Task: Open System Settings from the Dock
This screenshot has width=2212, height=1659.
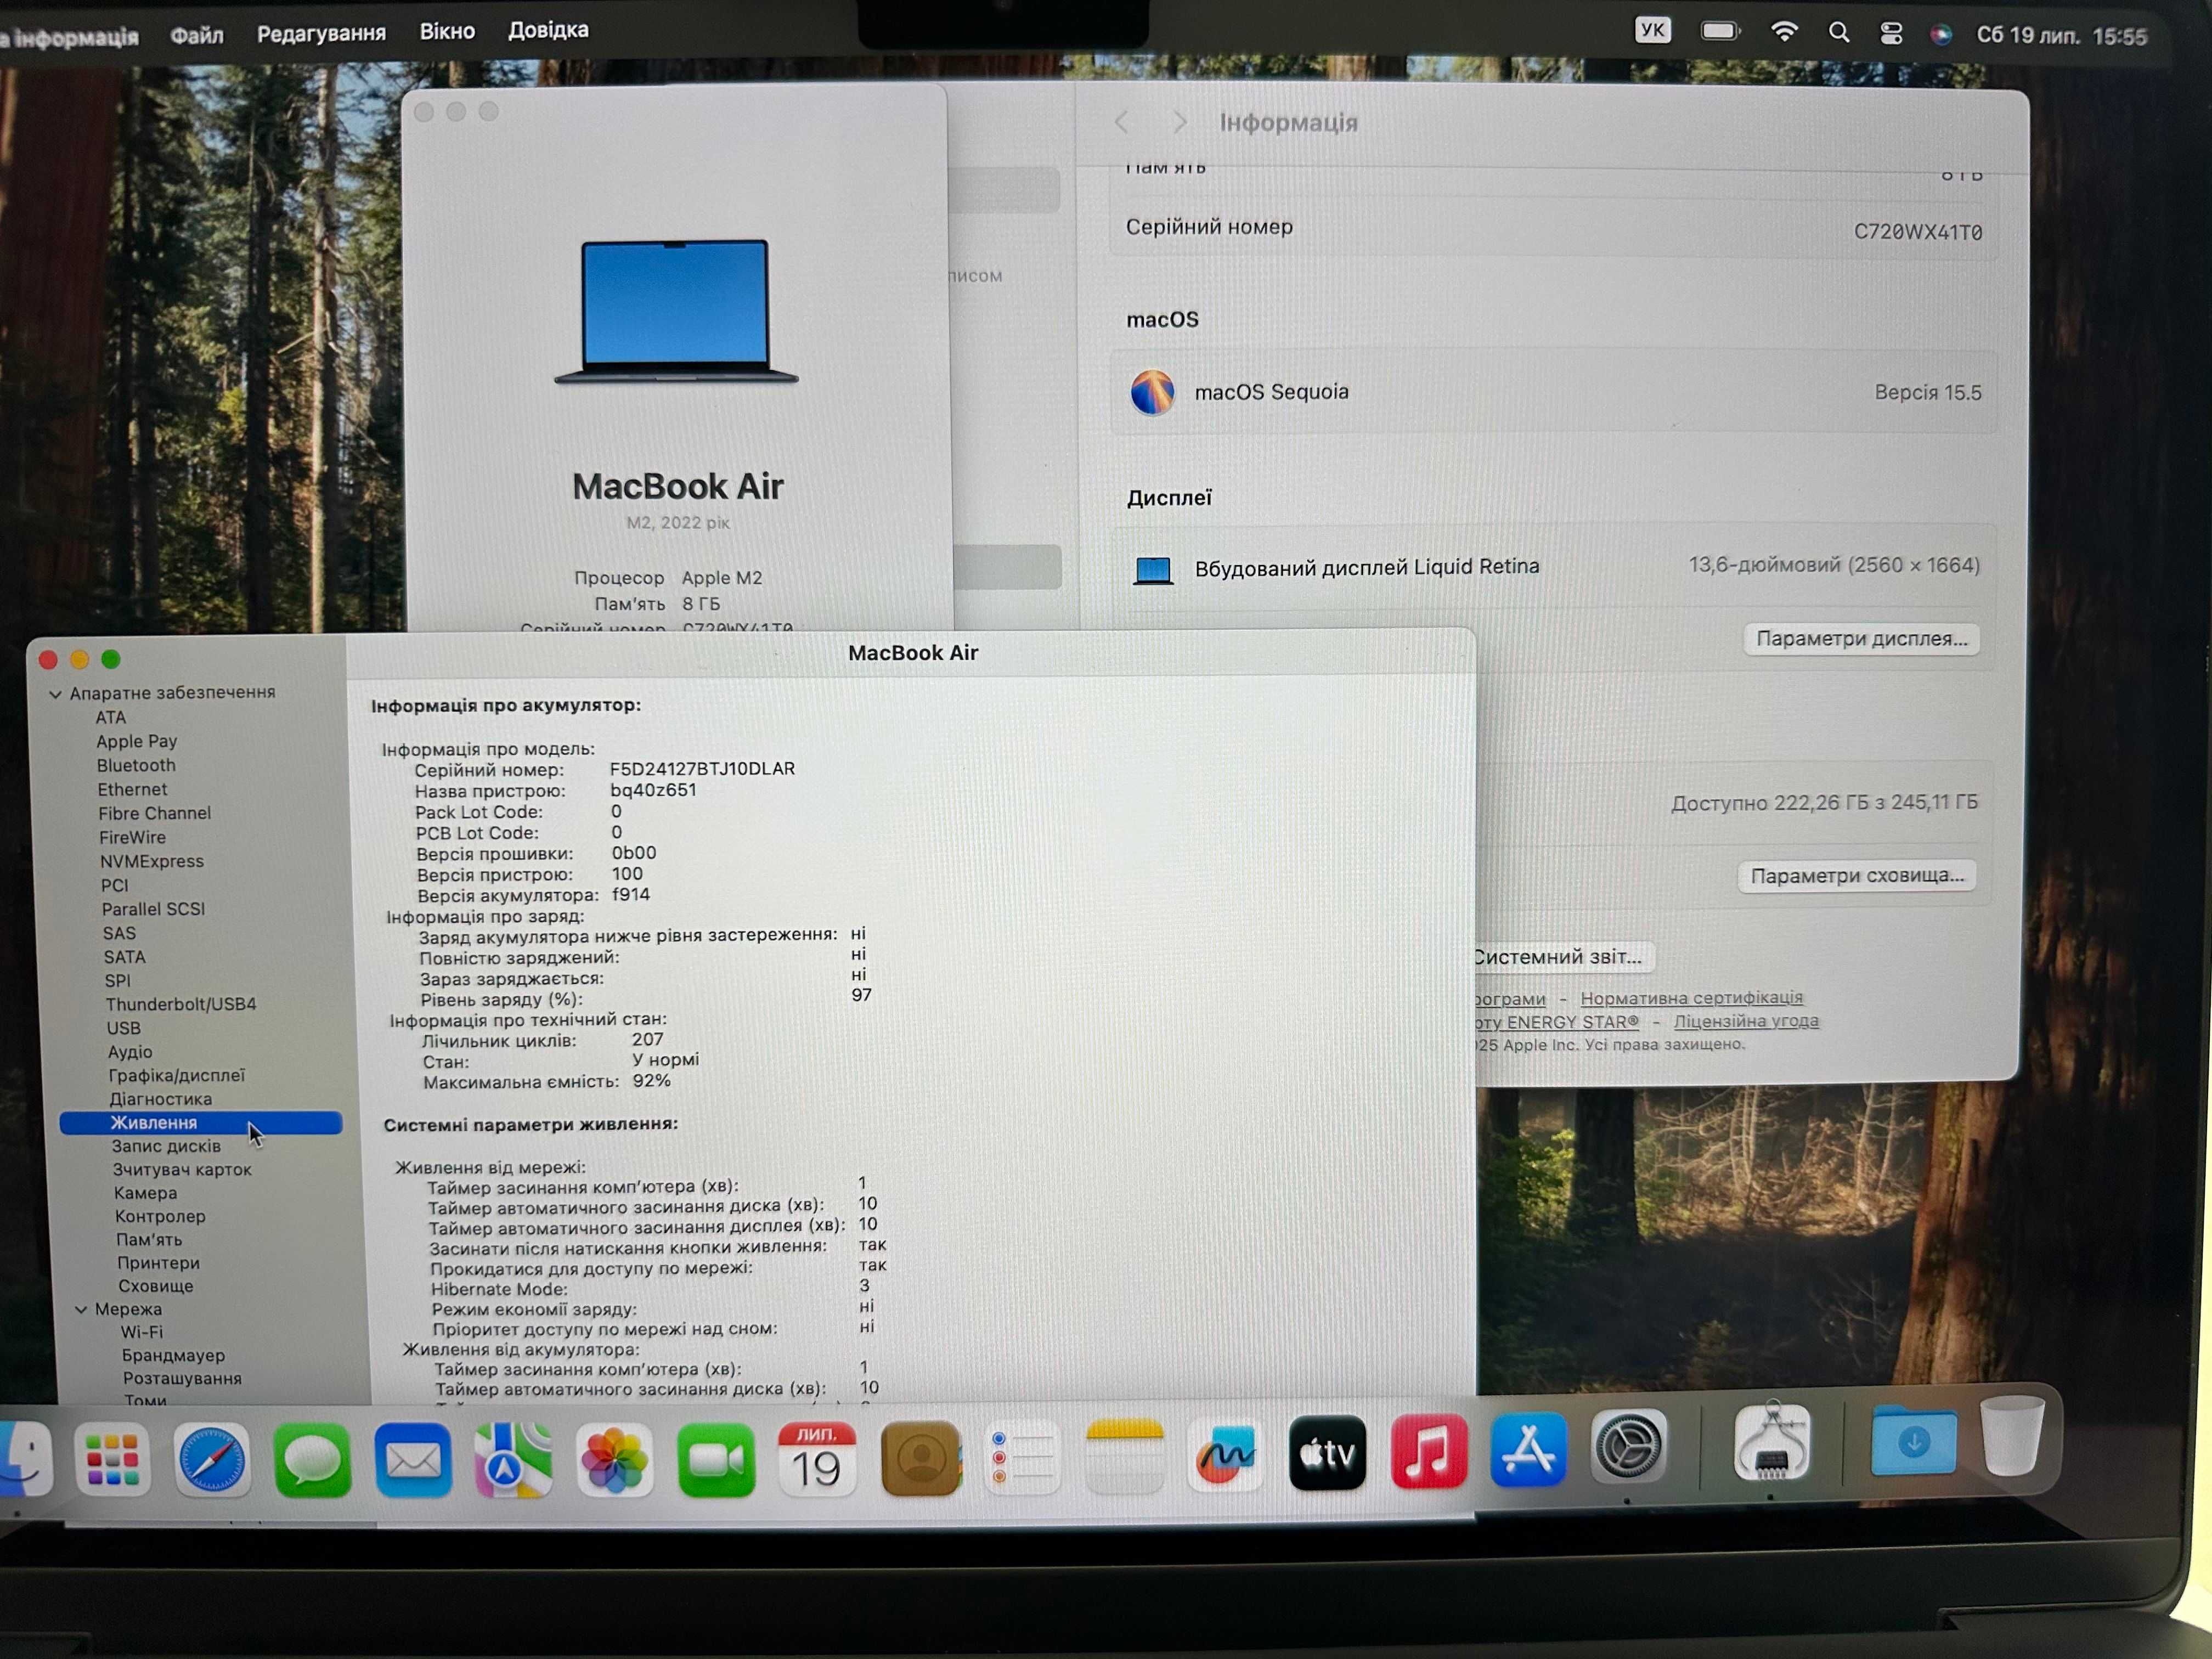Action: click(1628, 1446)
